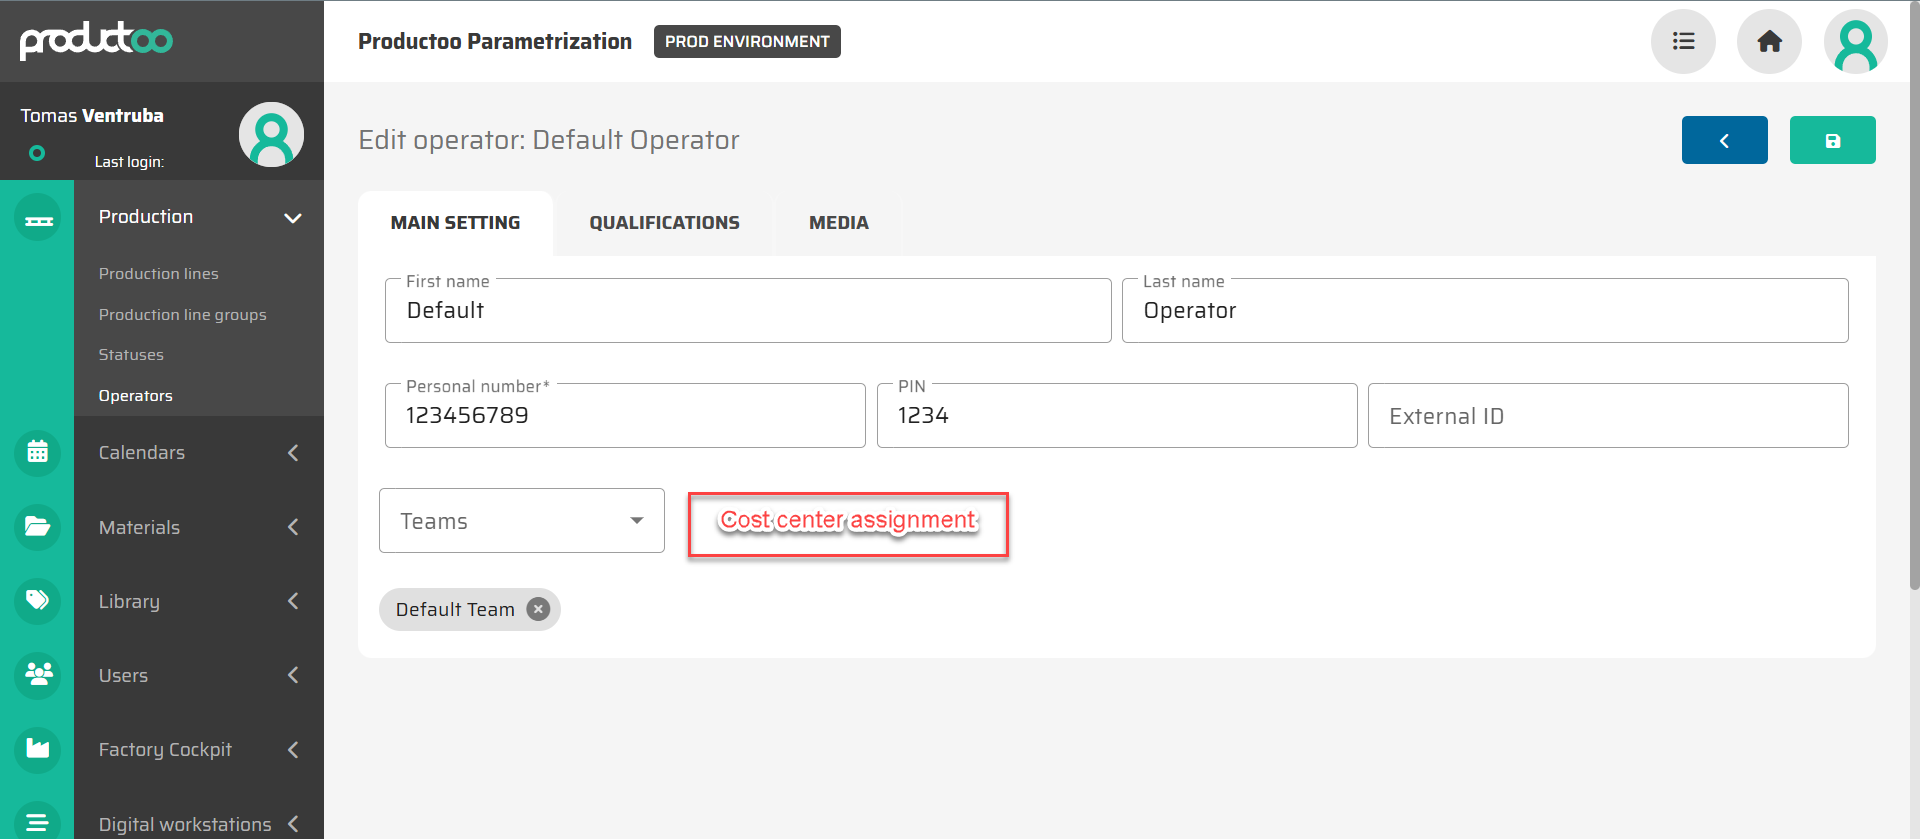The image size is (1920, 839).
Task: Go to Statuses in sidebar
Action: [x=131, y=355]
